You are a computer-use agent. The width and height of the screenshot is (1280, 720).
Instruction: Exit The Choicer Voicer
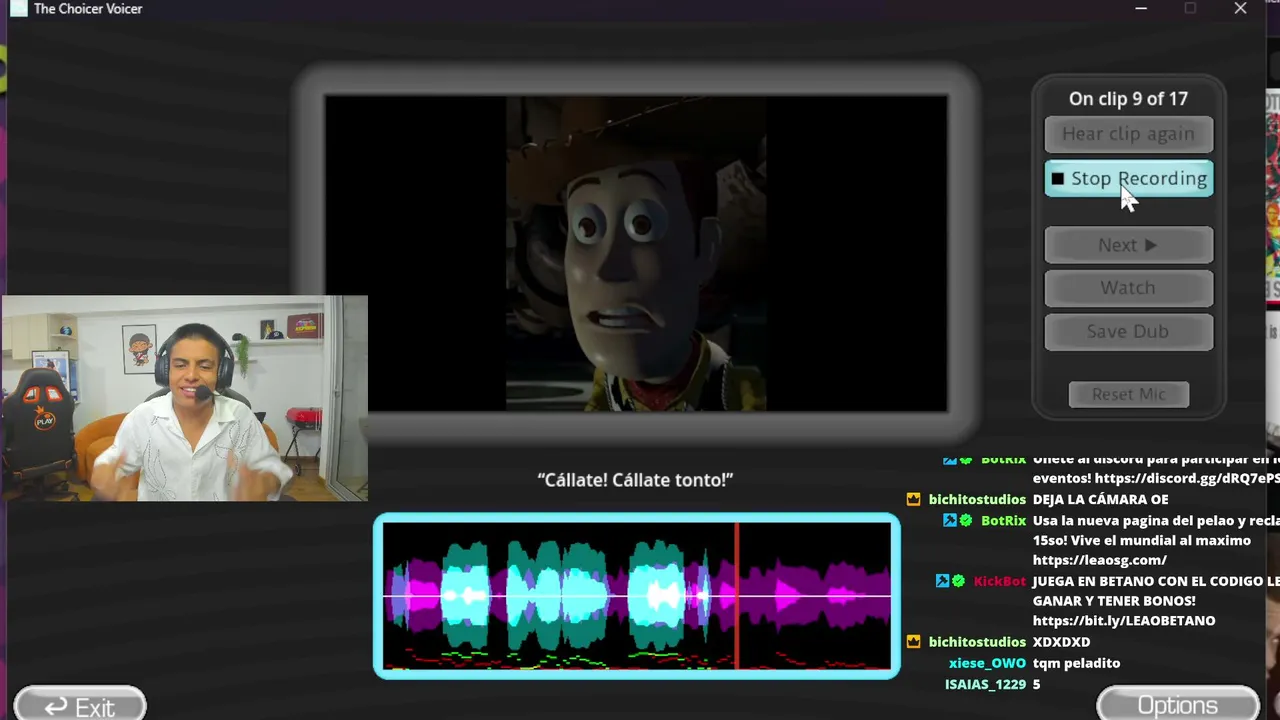[80, 706]
